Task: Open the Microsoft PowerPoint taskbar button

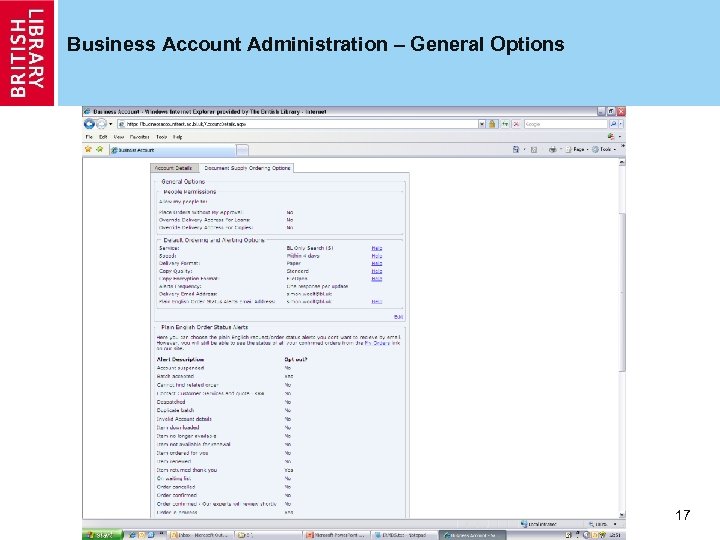Action: [x=336, y=535]
